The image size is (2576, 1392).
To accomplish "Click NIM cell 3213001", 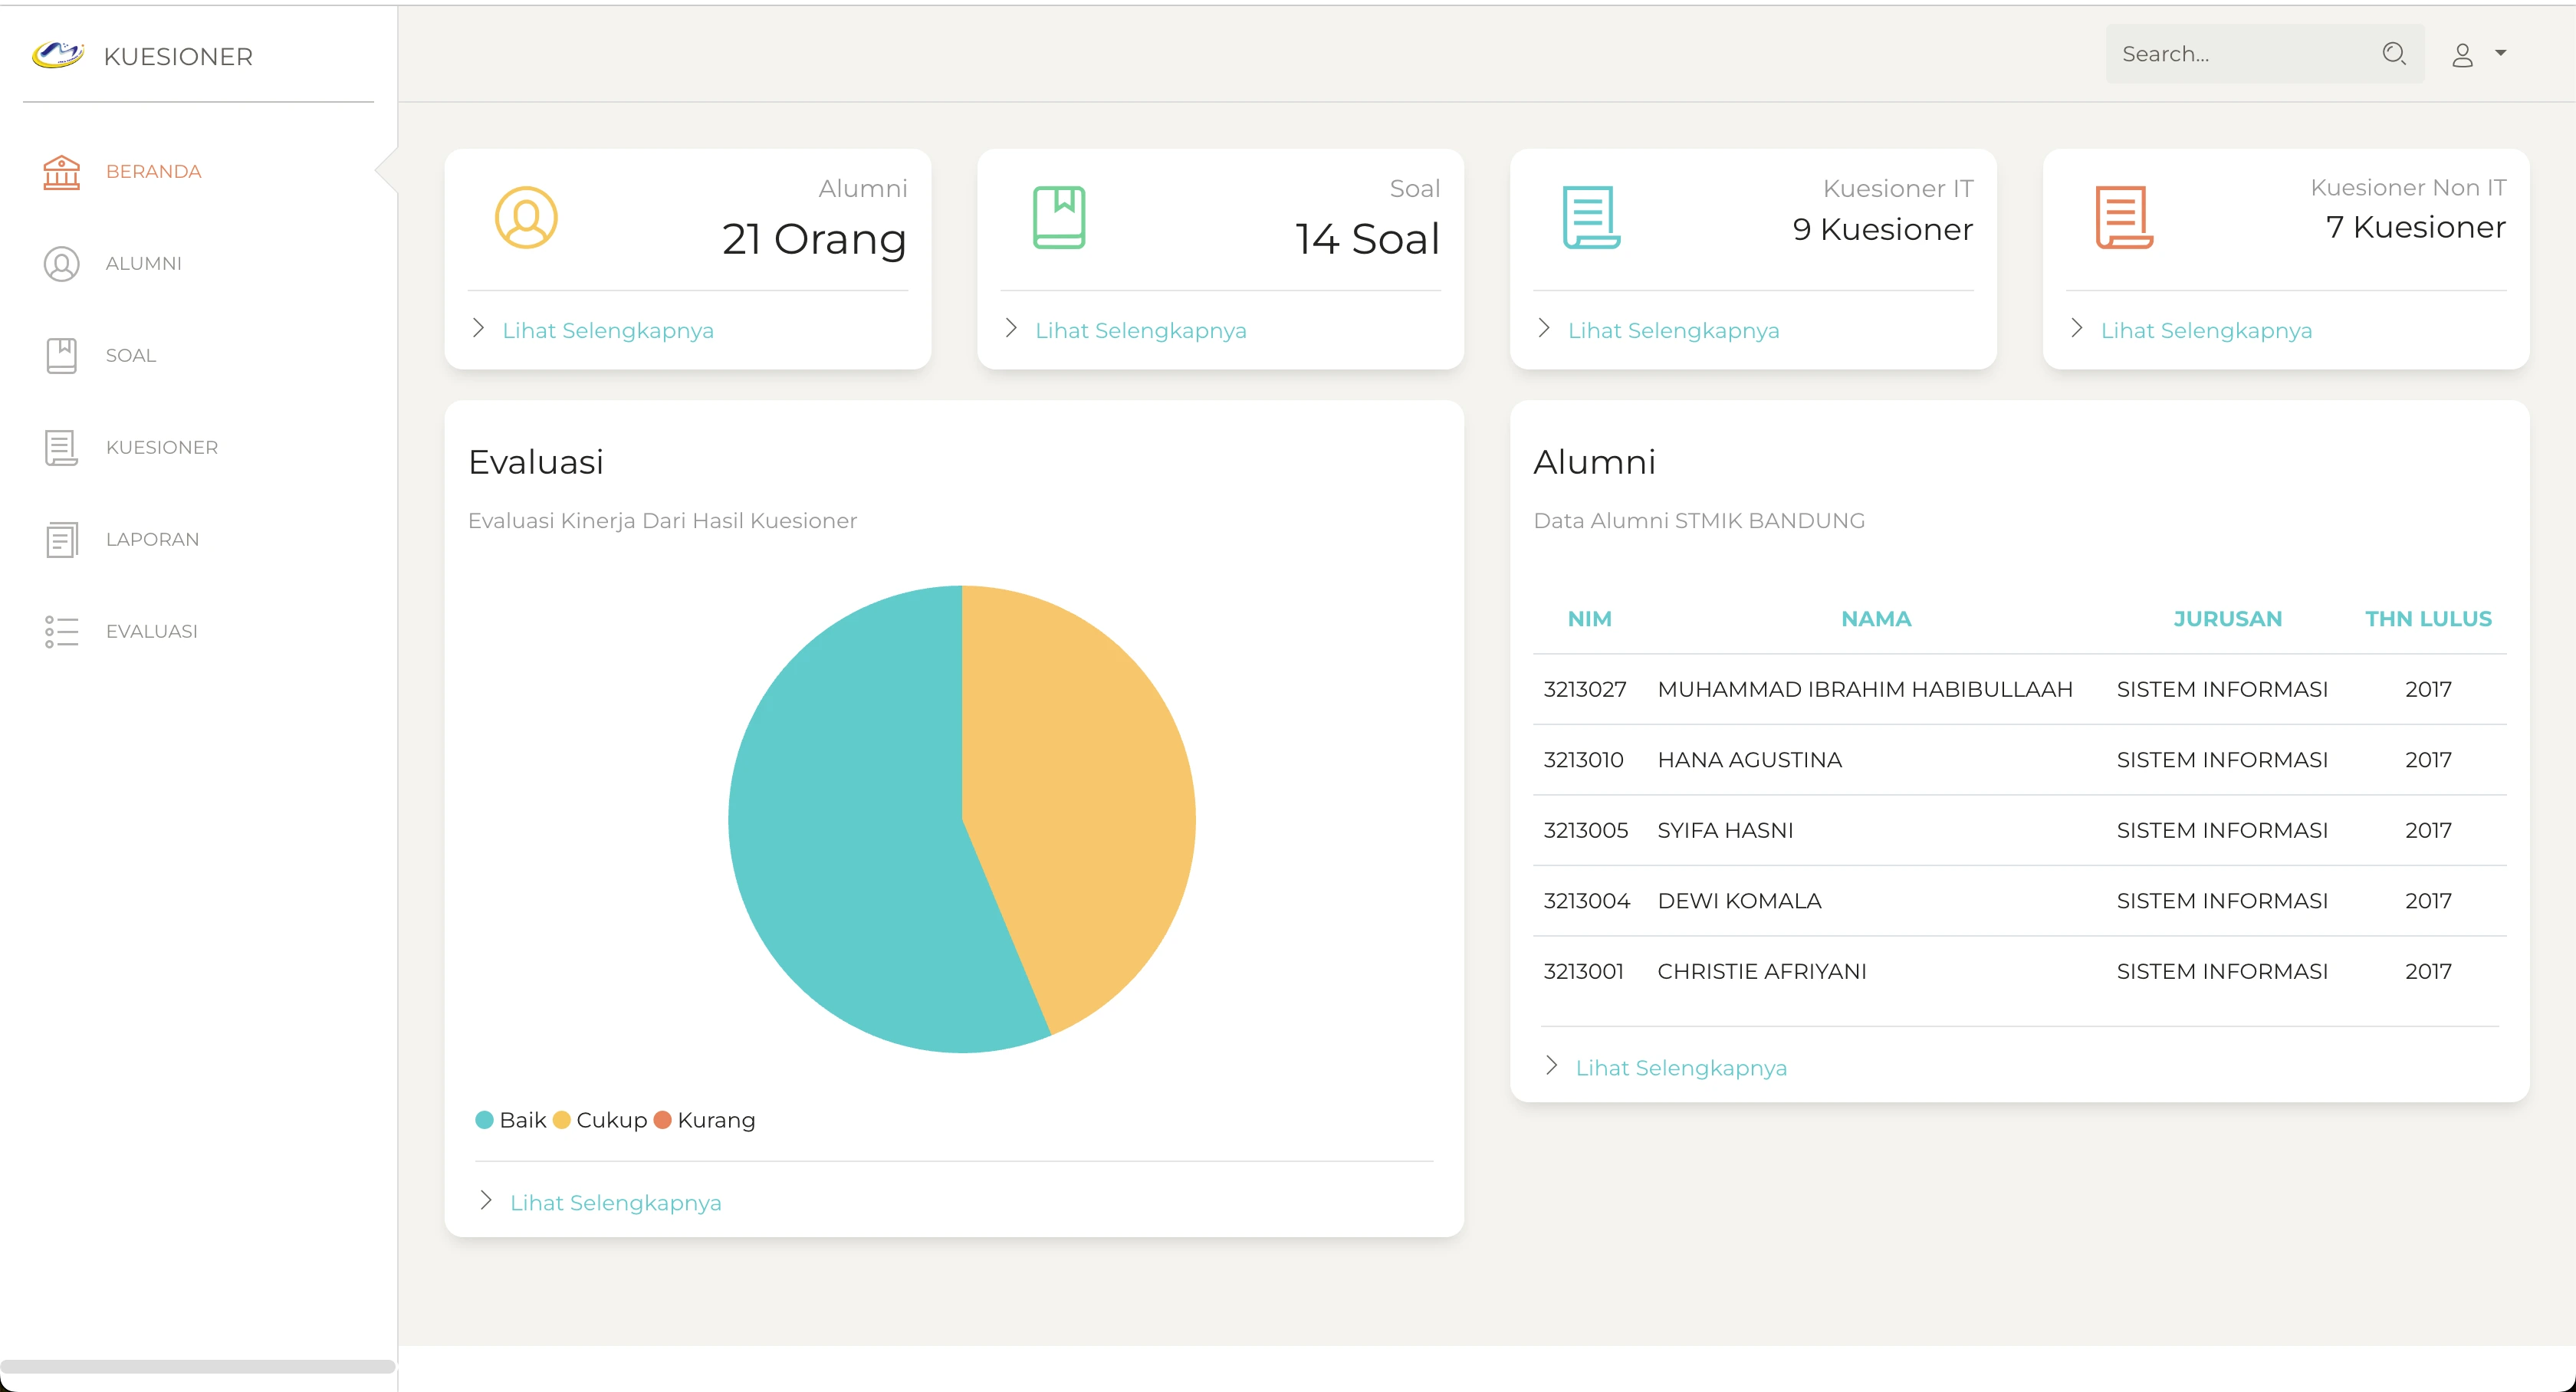I will tap(1584, 971).
